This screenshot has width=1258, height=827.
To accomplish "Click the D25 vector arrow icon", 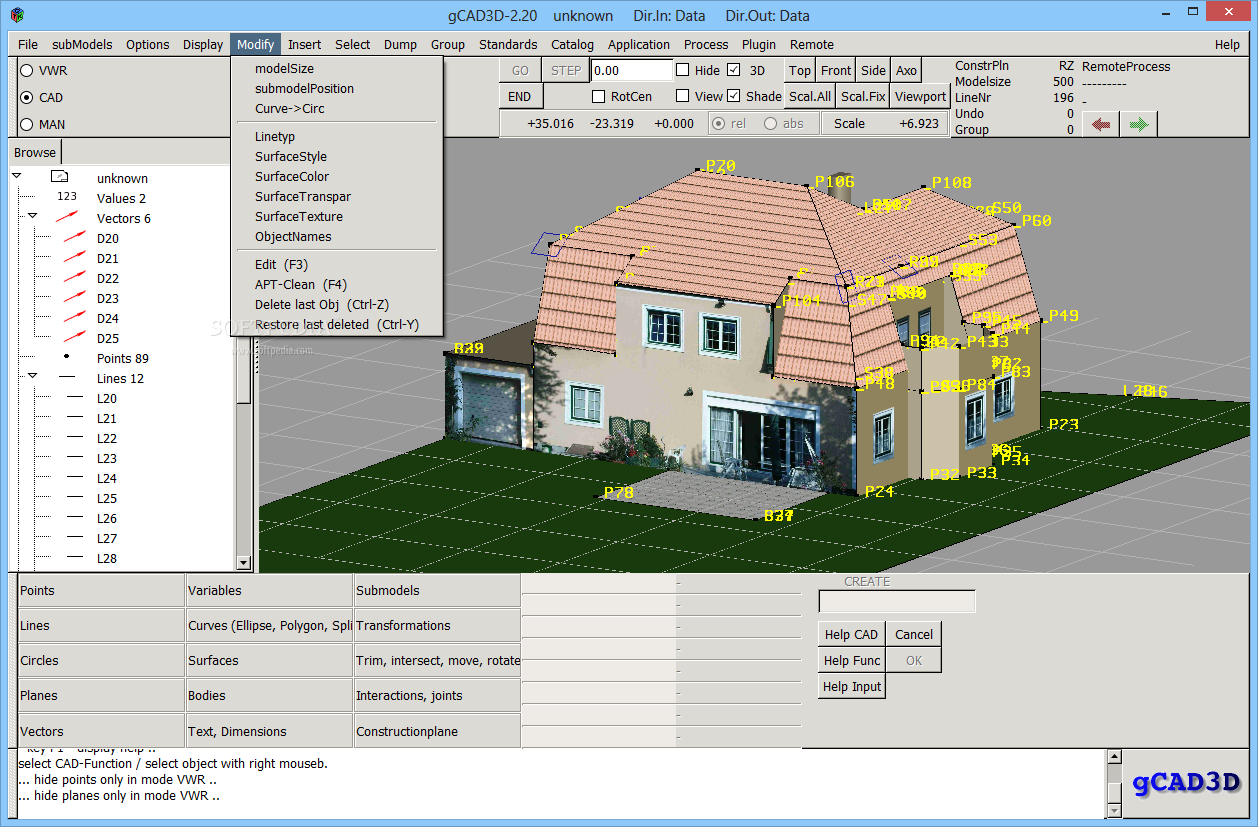I will (x=75, y=338).
